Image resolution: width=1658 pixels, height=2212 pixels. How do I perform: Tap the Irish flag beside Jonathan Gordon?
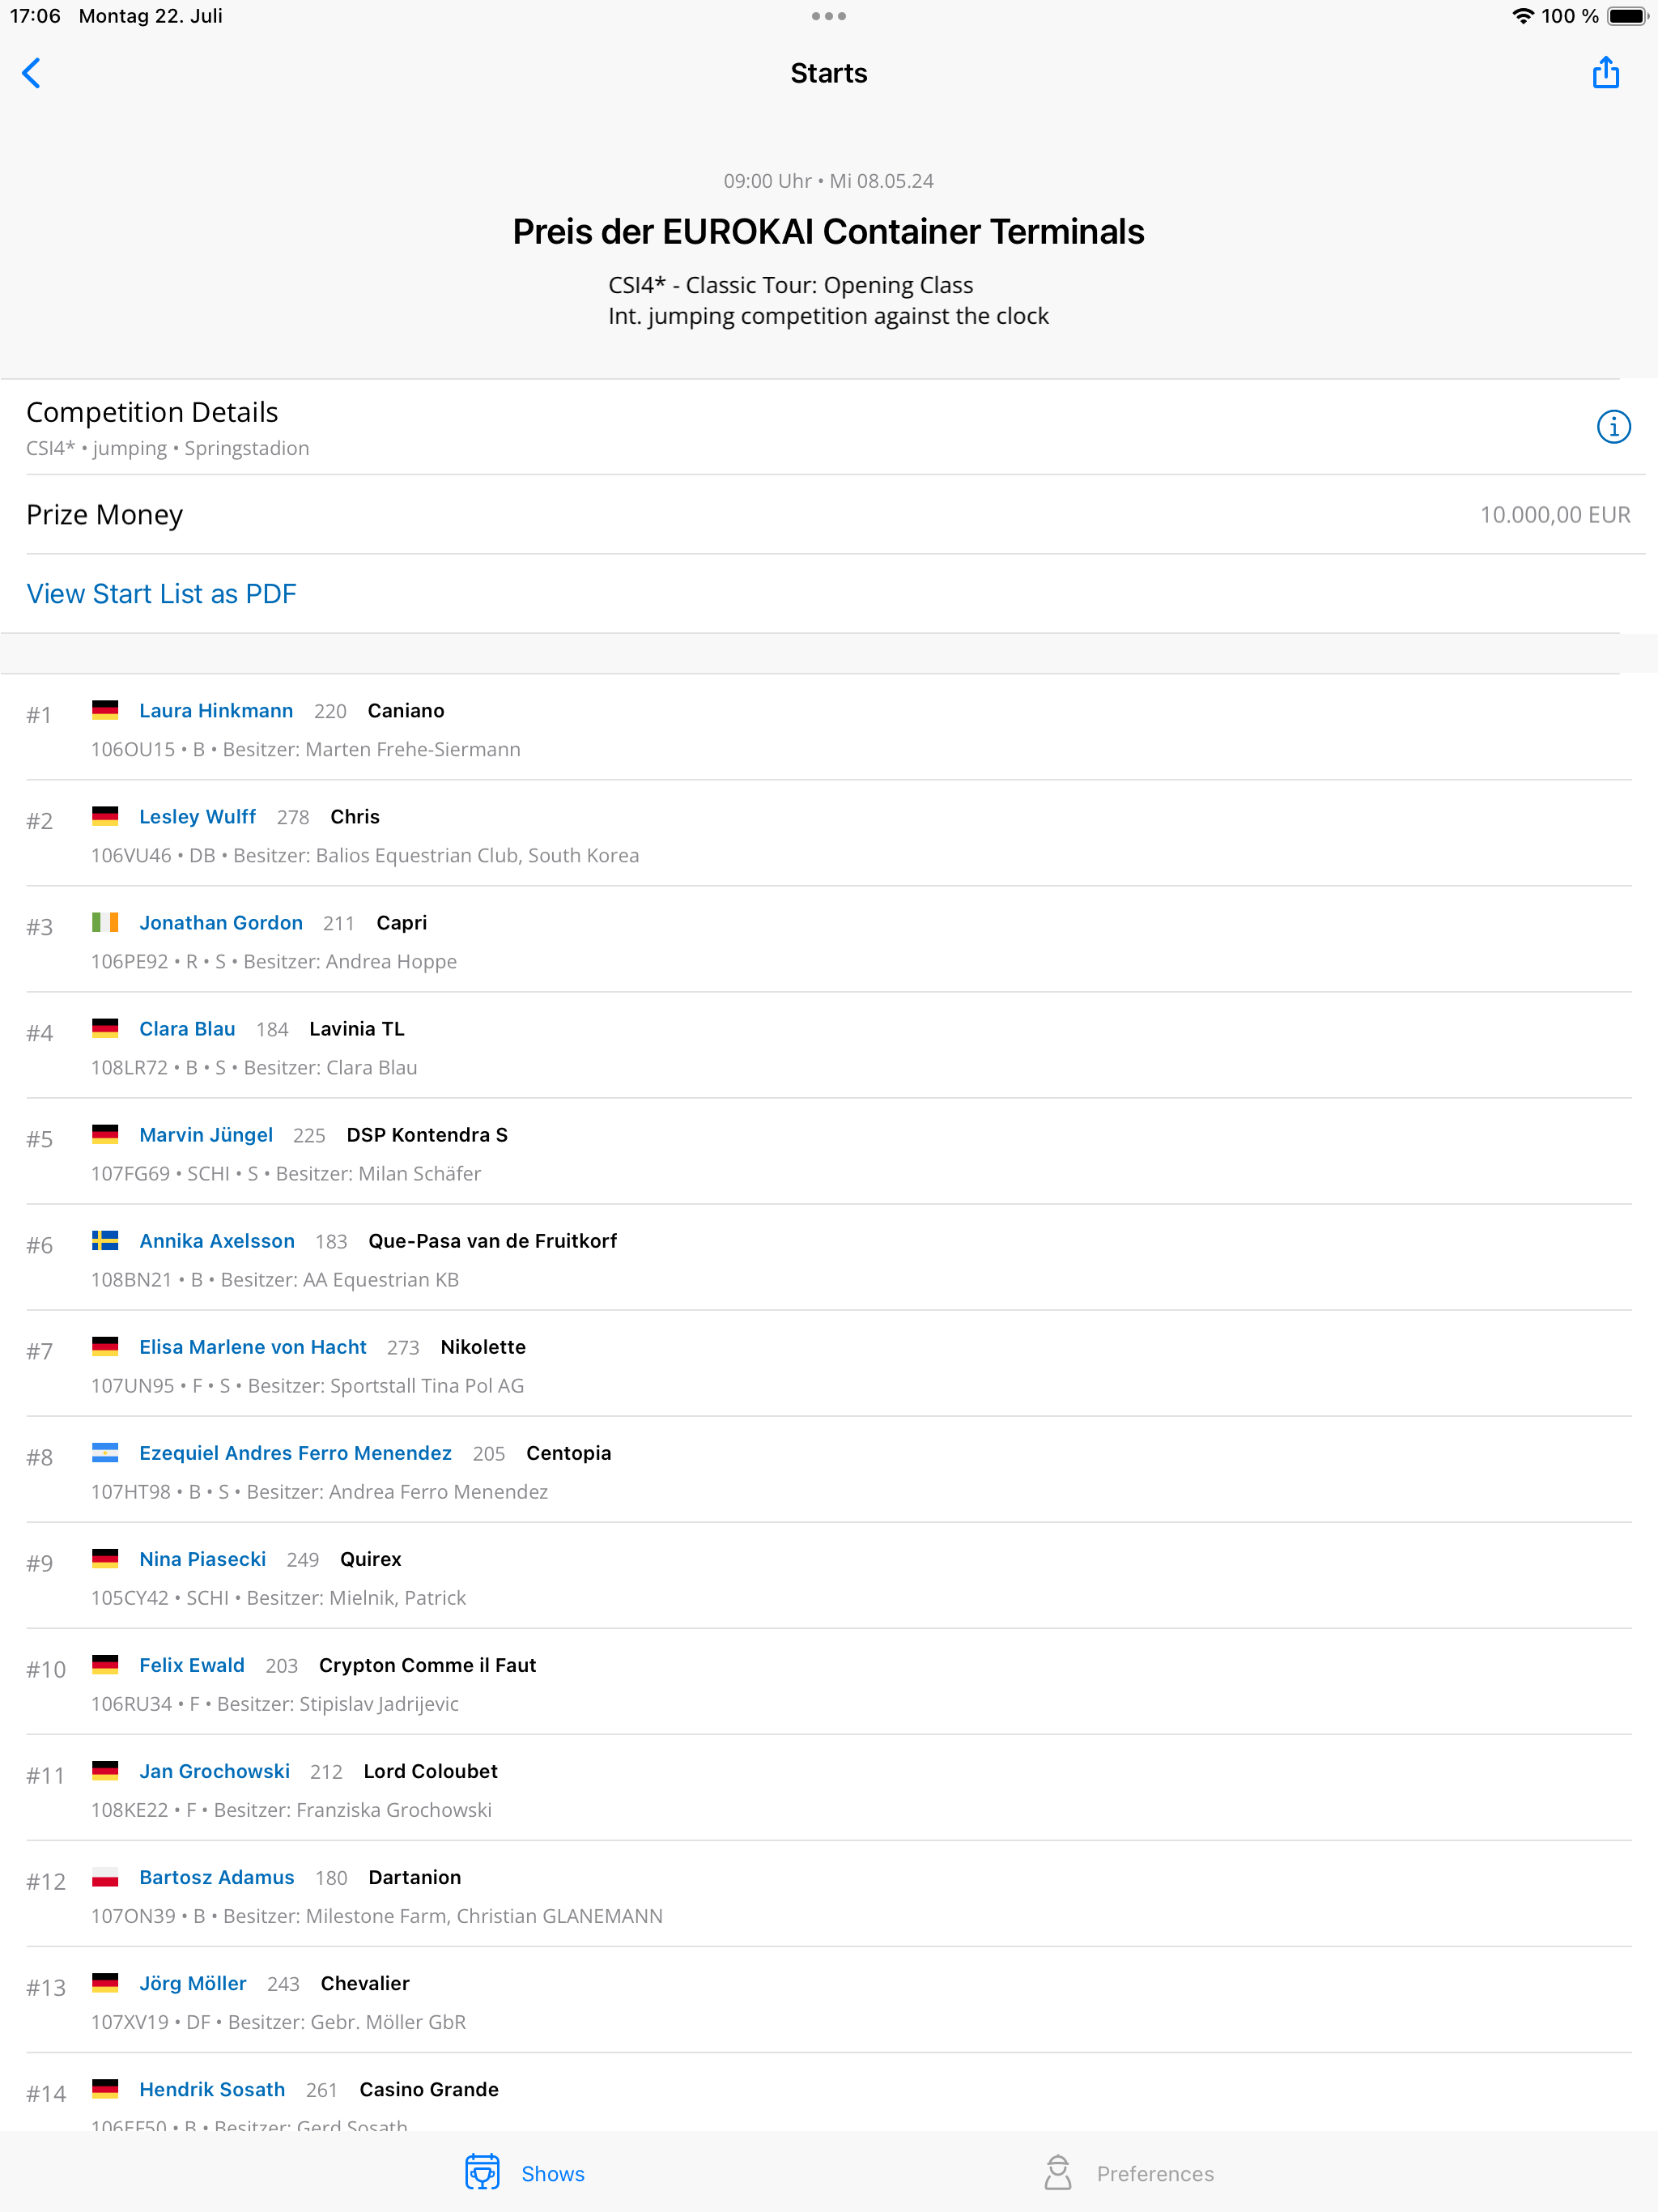point(105,922)
